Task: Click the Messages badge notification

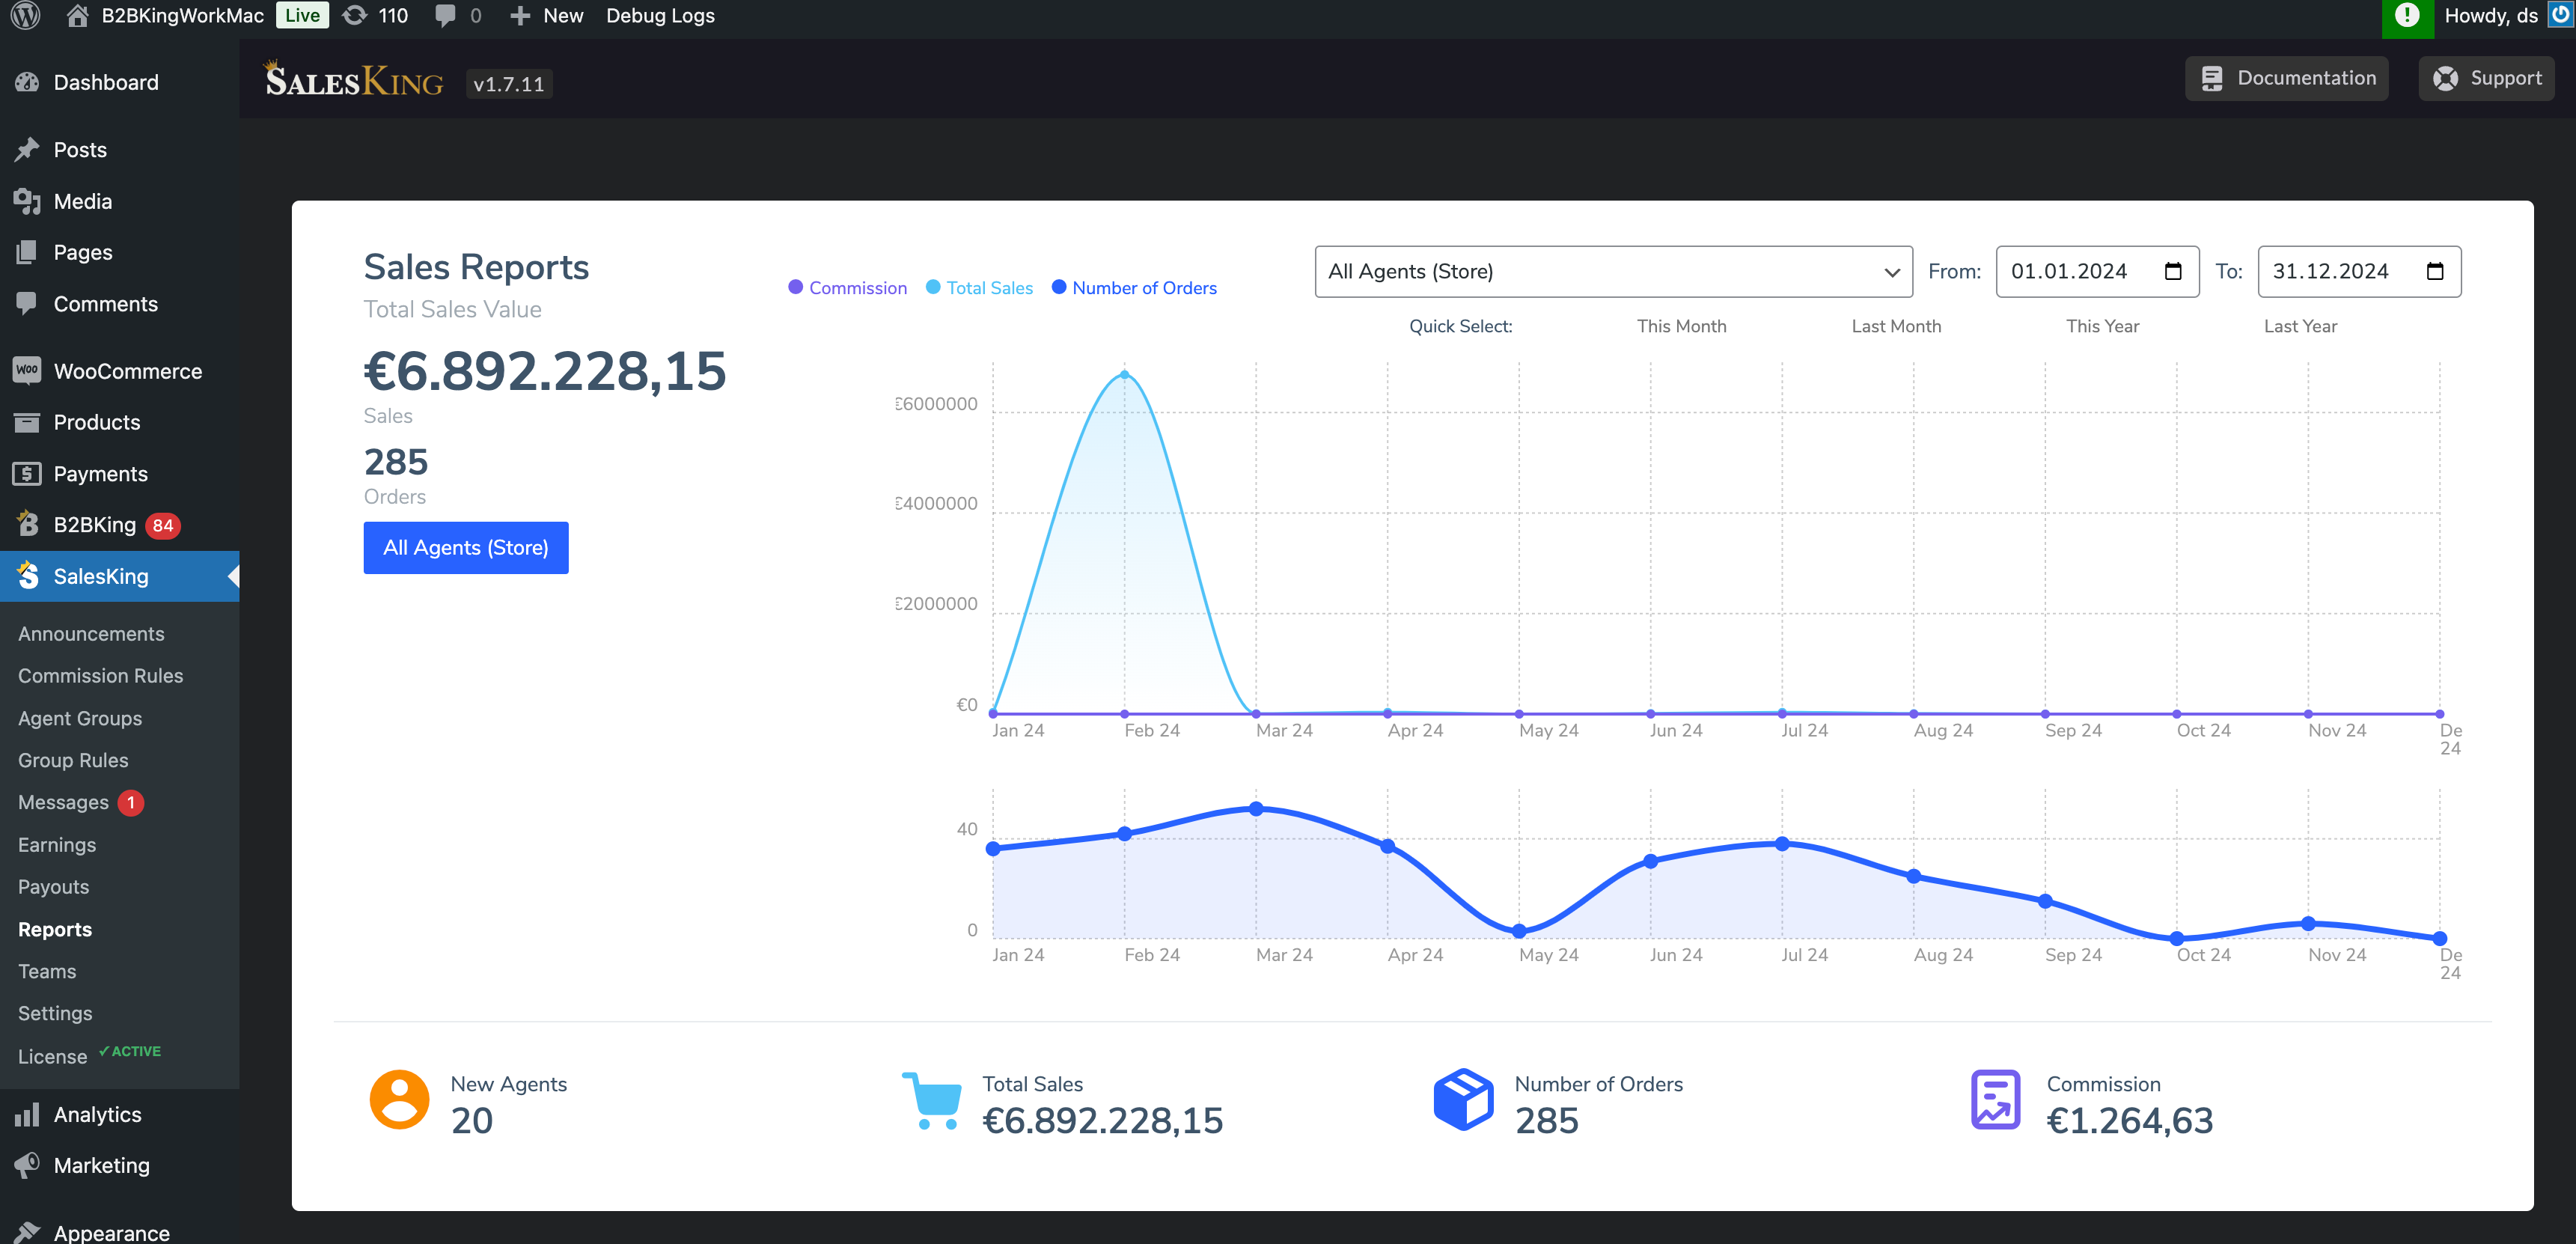Action: 129,804
